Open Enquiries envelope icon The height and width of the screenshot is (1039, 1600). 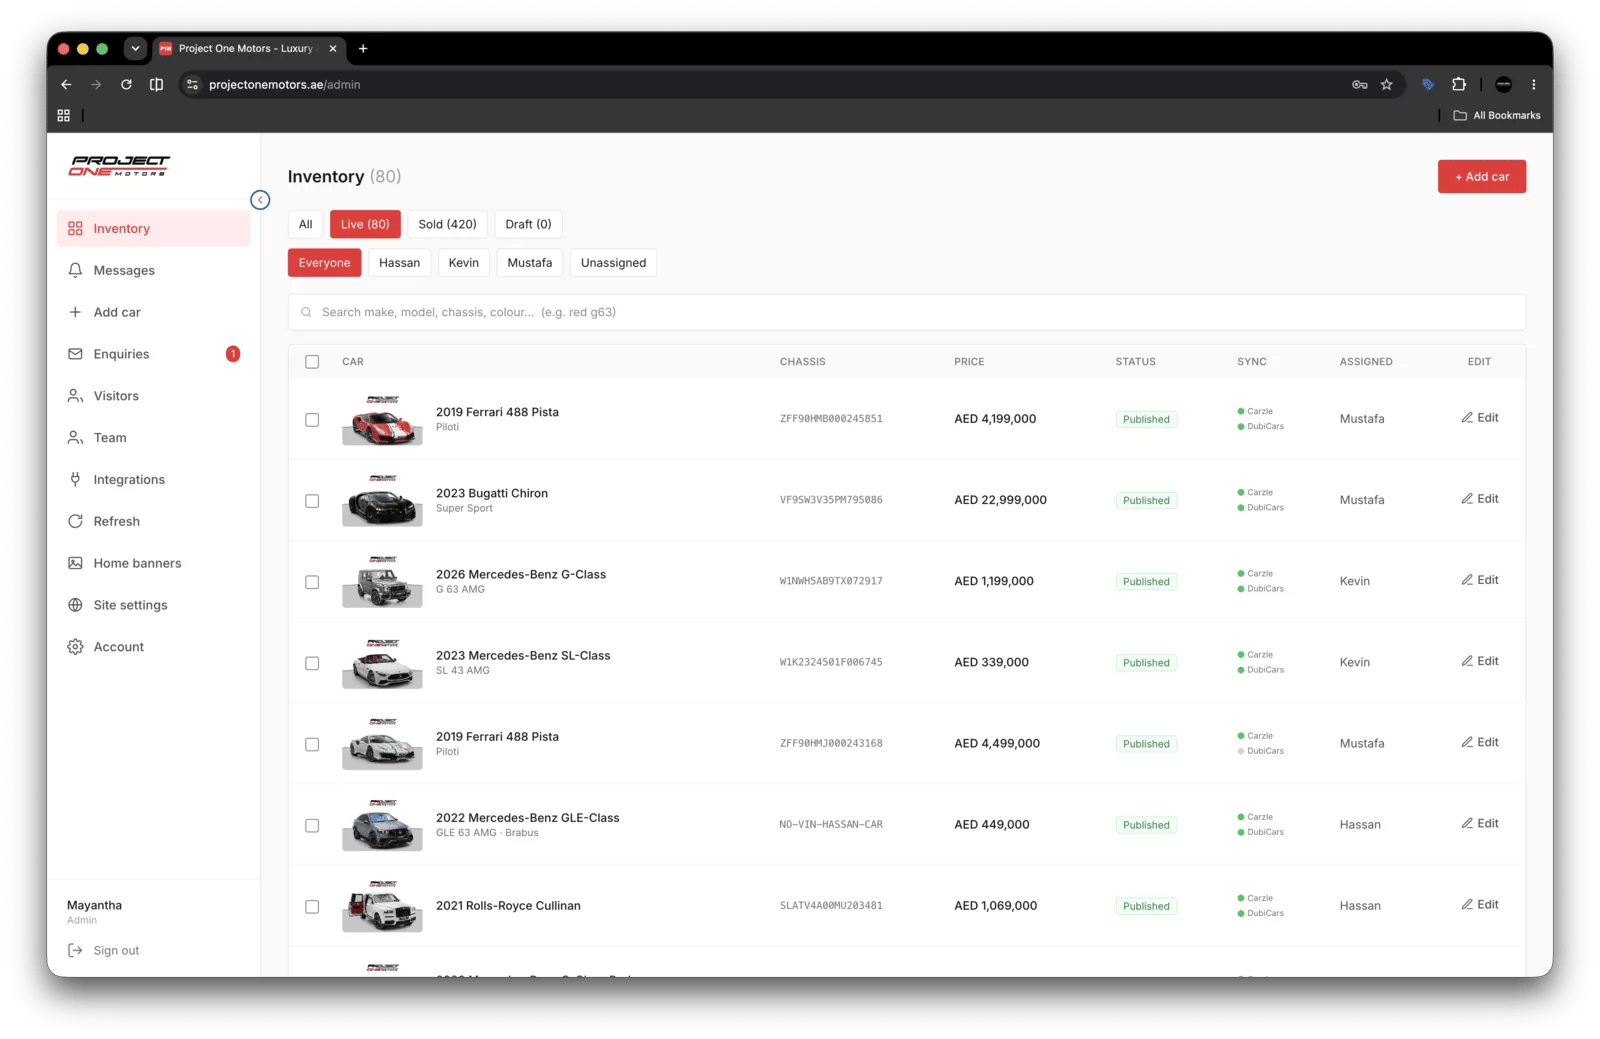pyautogui.click(x=75, y=354)
